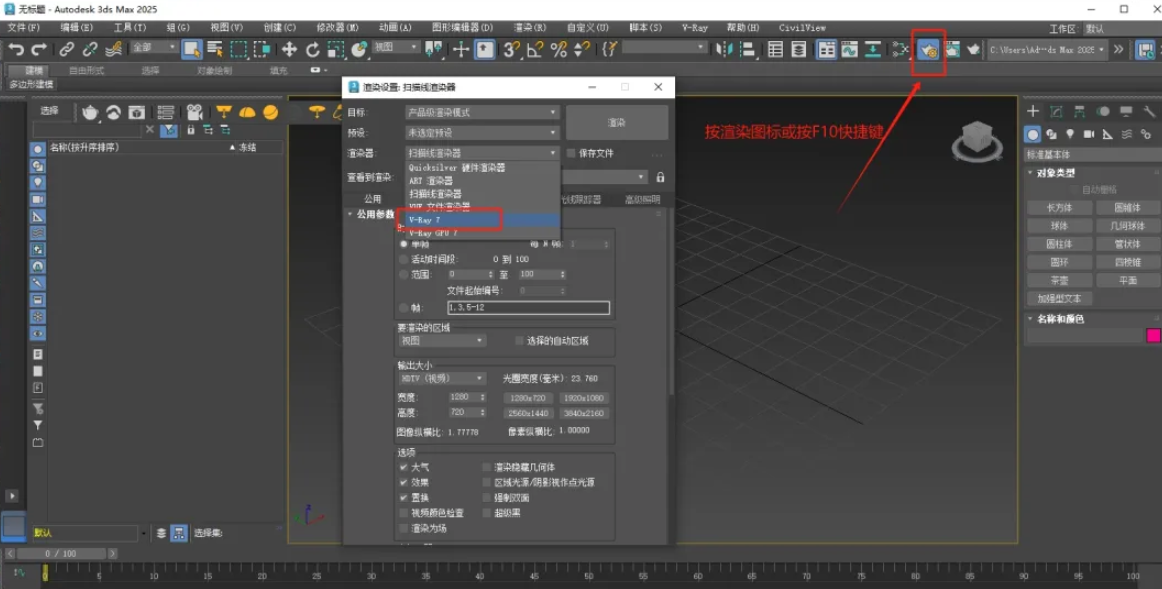Select the Single frame radio button

tap(404, 244)
